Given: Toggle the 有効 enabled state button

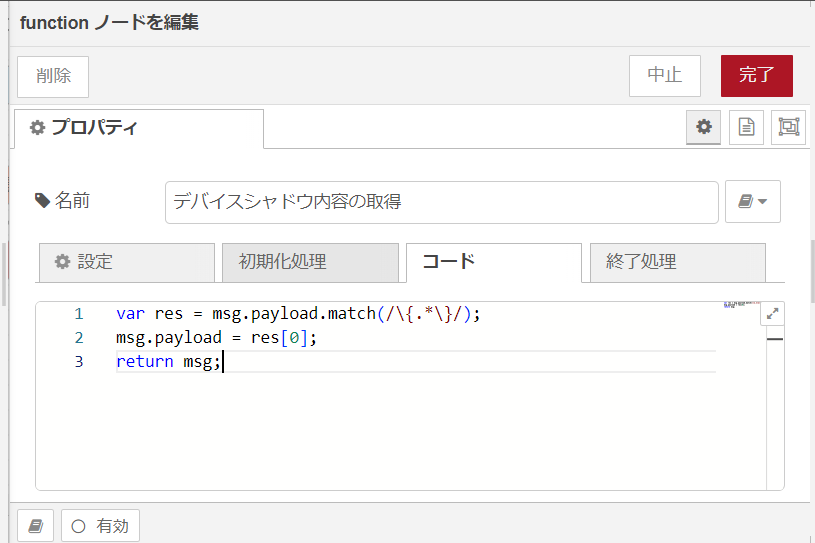Looking at the screenshot, I should point(100,526).
